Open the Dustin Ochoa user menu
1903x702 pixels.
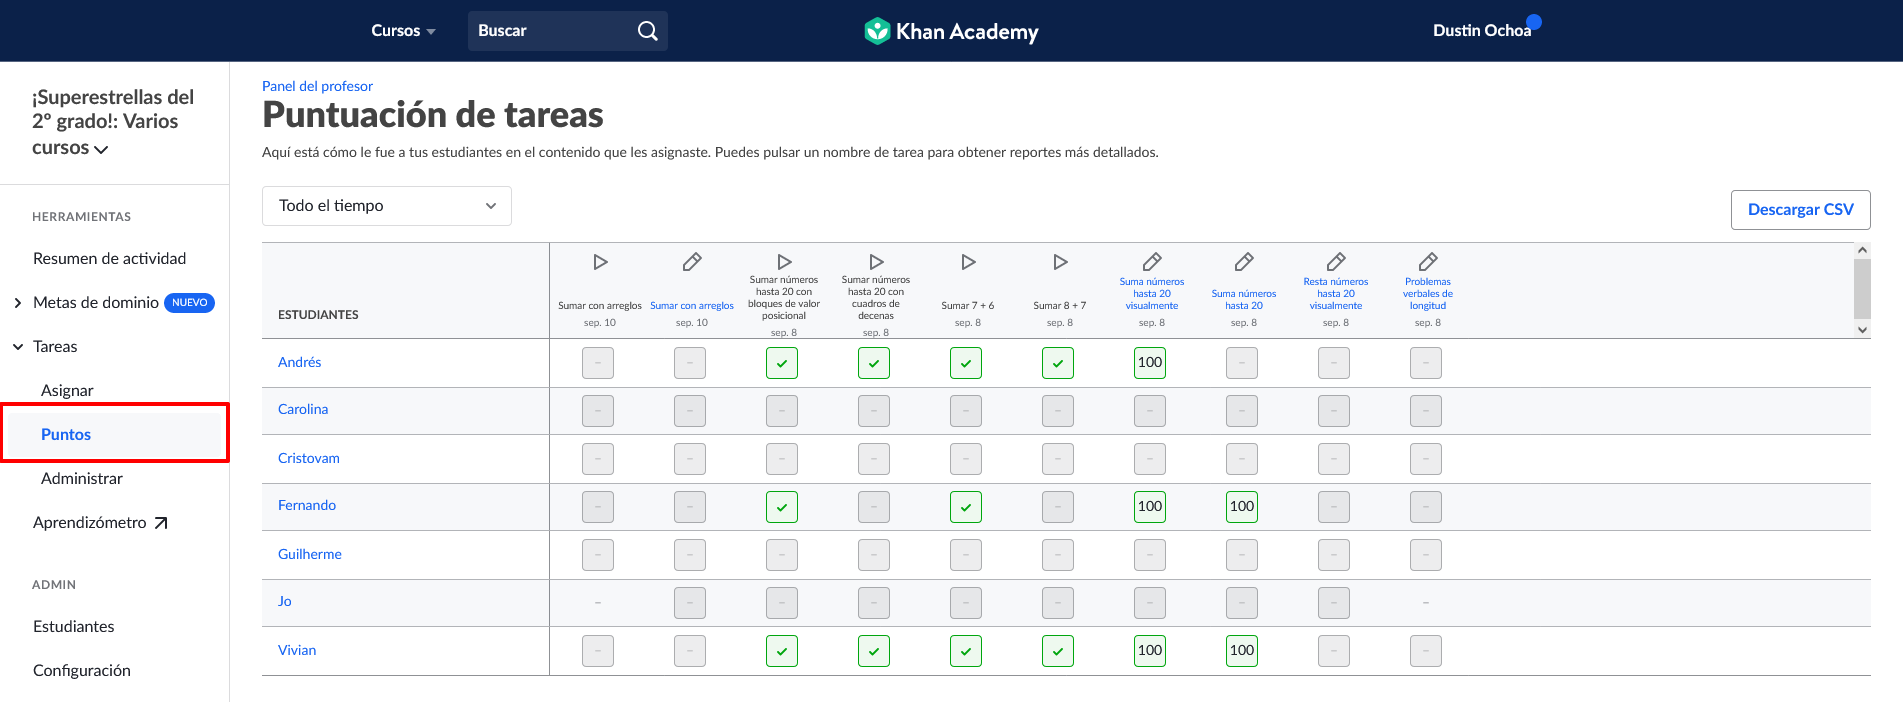[1481, 31]
